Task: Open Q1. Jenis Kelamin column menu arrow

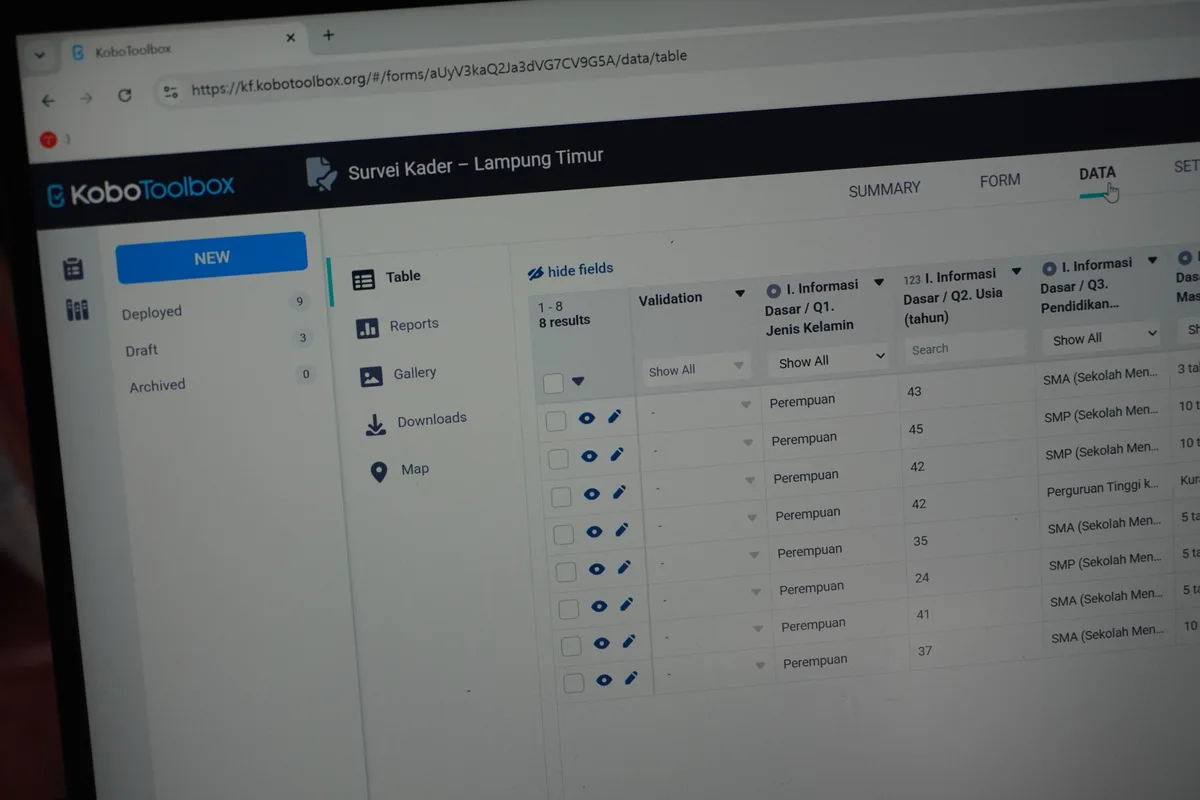Action: pyautogui.click(x=879, y=283)
